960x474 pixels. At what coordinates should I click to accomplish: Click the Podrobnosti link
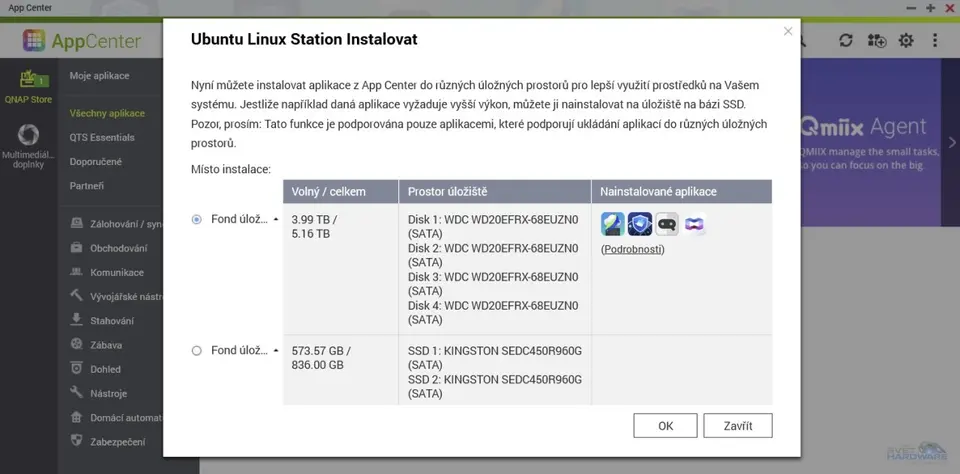632,249
